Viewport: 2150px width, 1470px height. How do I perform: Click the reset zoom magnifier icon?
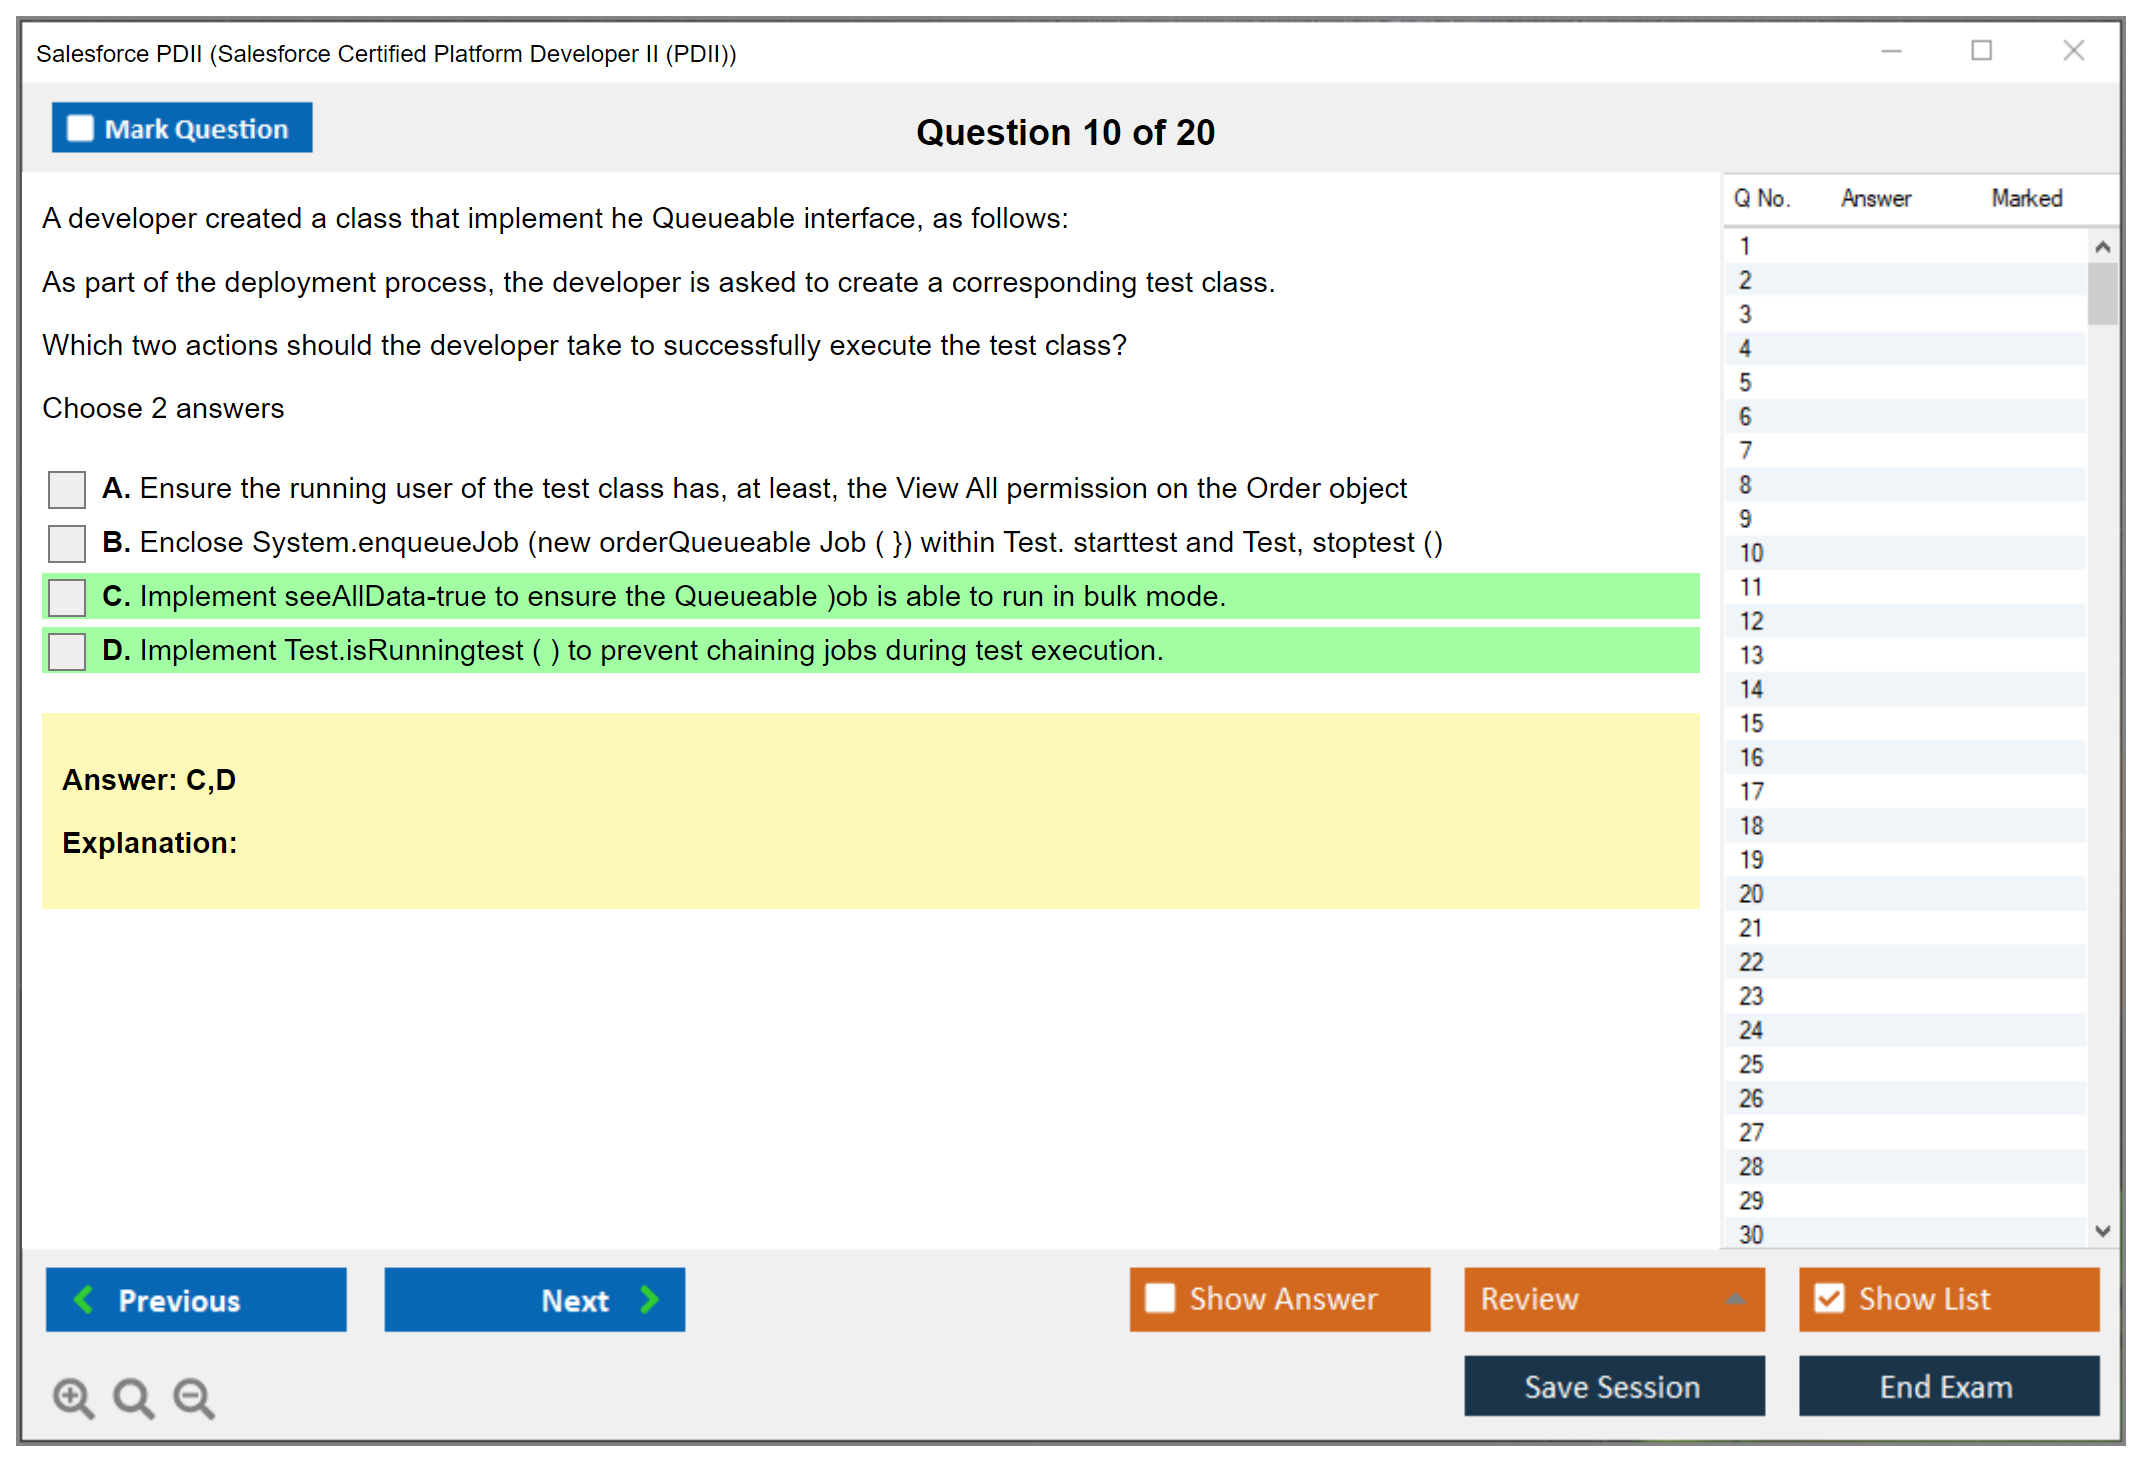[133, 1397]
